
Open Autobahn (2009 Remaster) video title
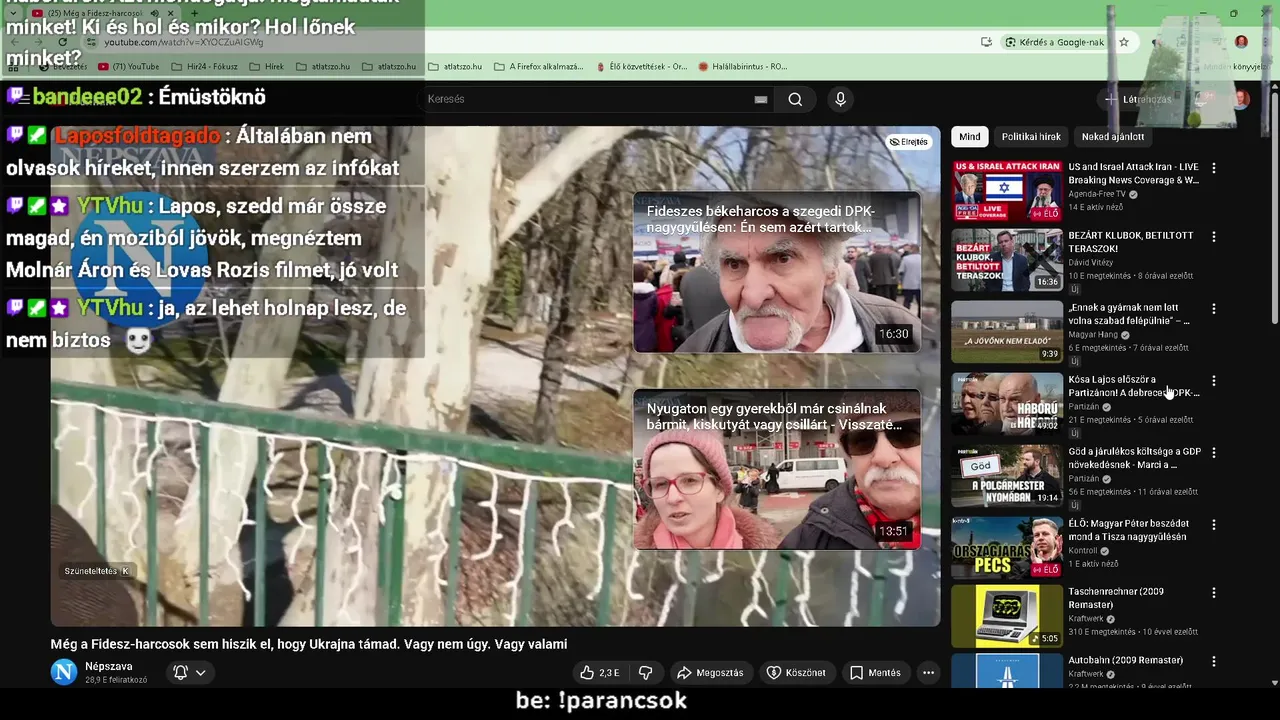1126,660
